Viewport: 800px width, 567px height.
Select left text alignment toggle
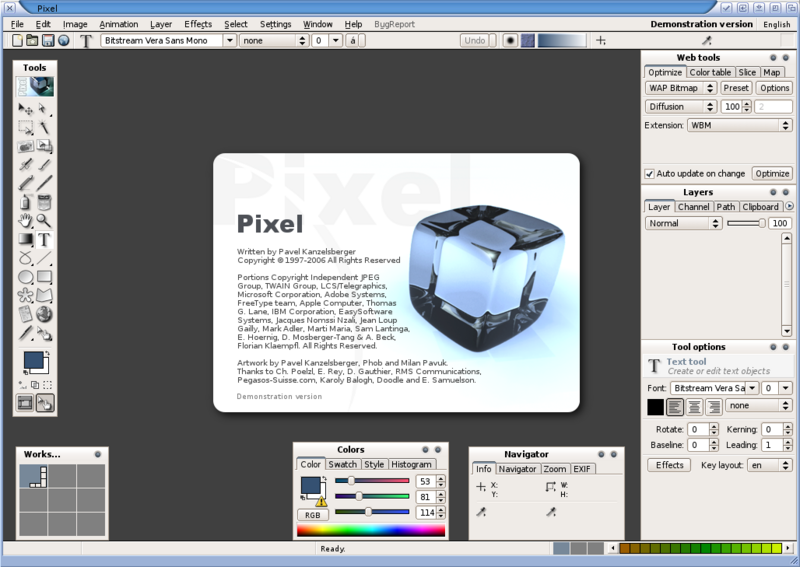point(676,406)
